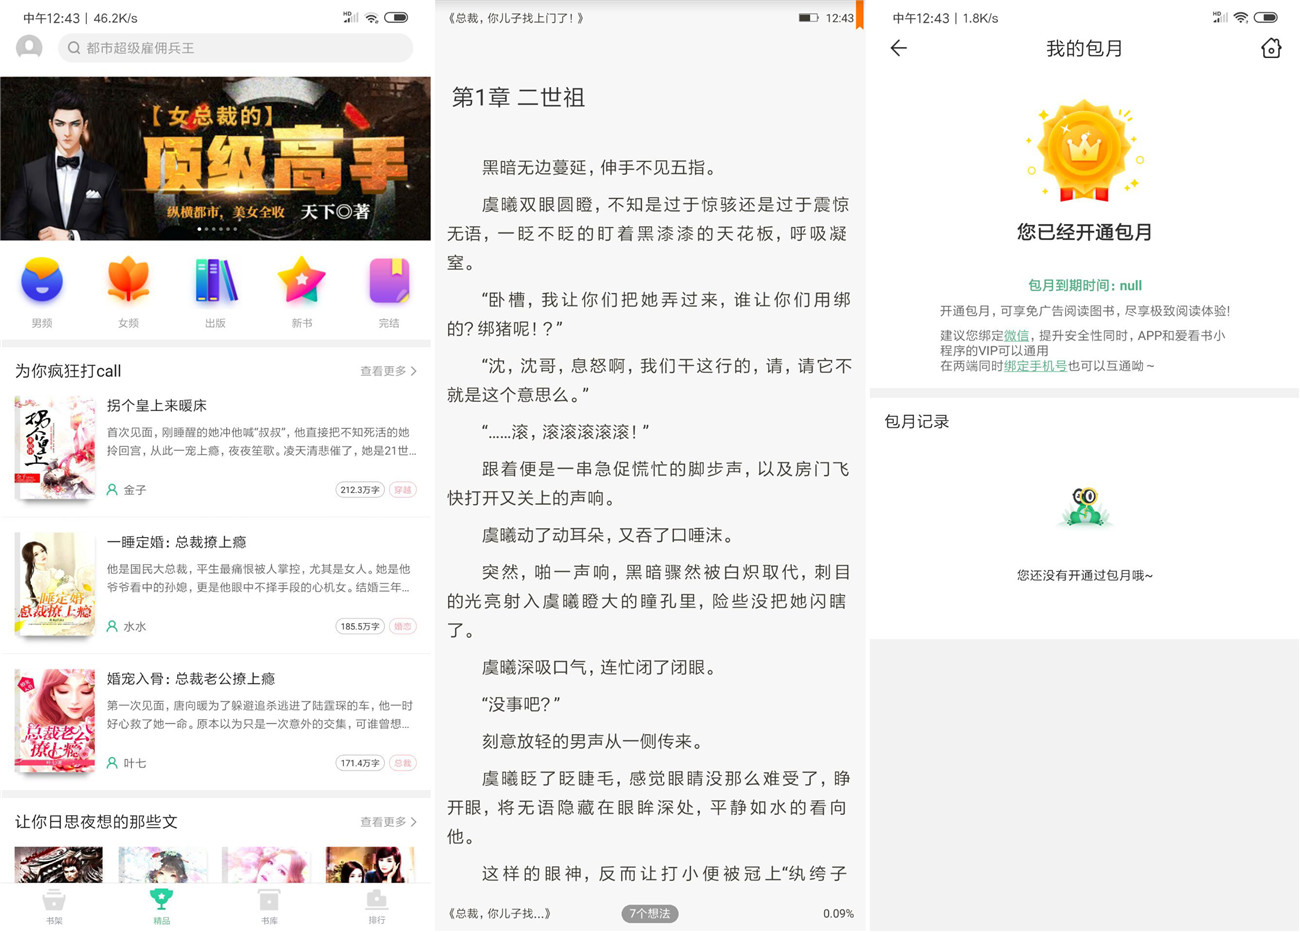Click the search magnifier icon
The image size is (1300, 932).
73,48
